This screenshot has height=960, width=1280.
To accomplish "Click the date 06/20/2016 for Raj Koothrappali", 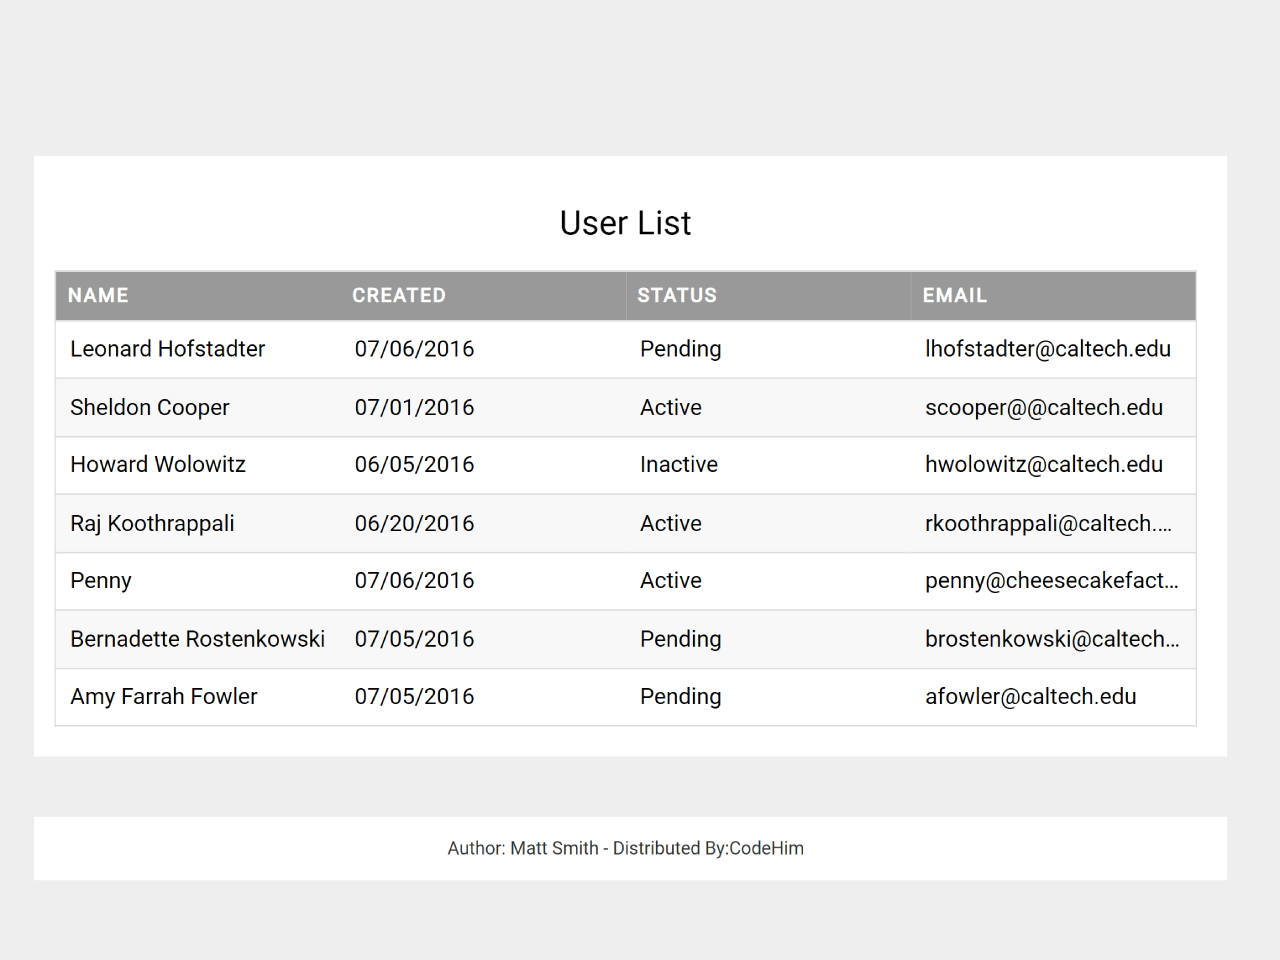I will coord(414,523).
